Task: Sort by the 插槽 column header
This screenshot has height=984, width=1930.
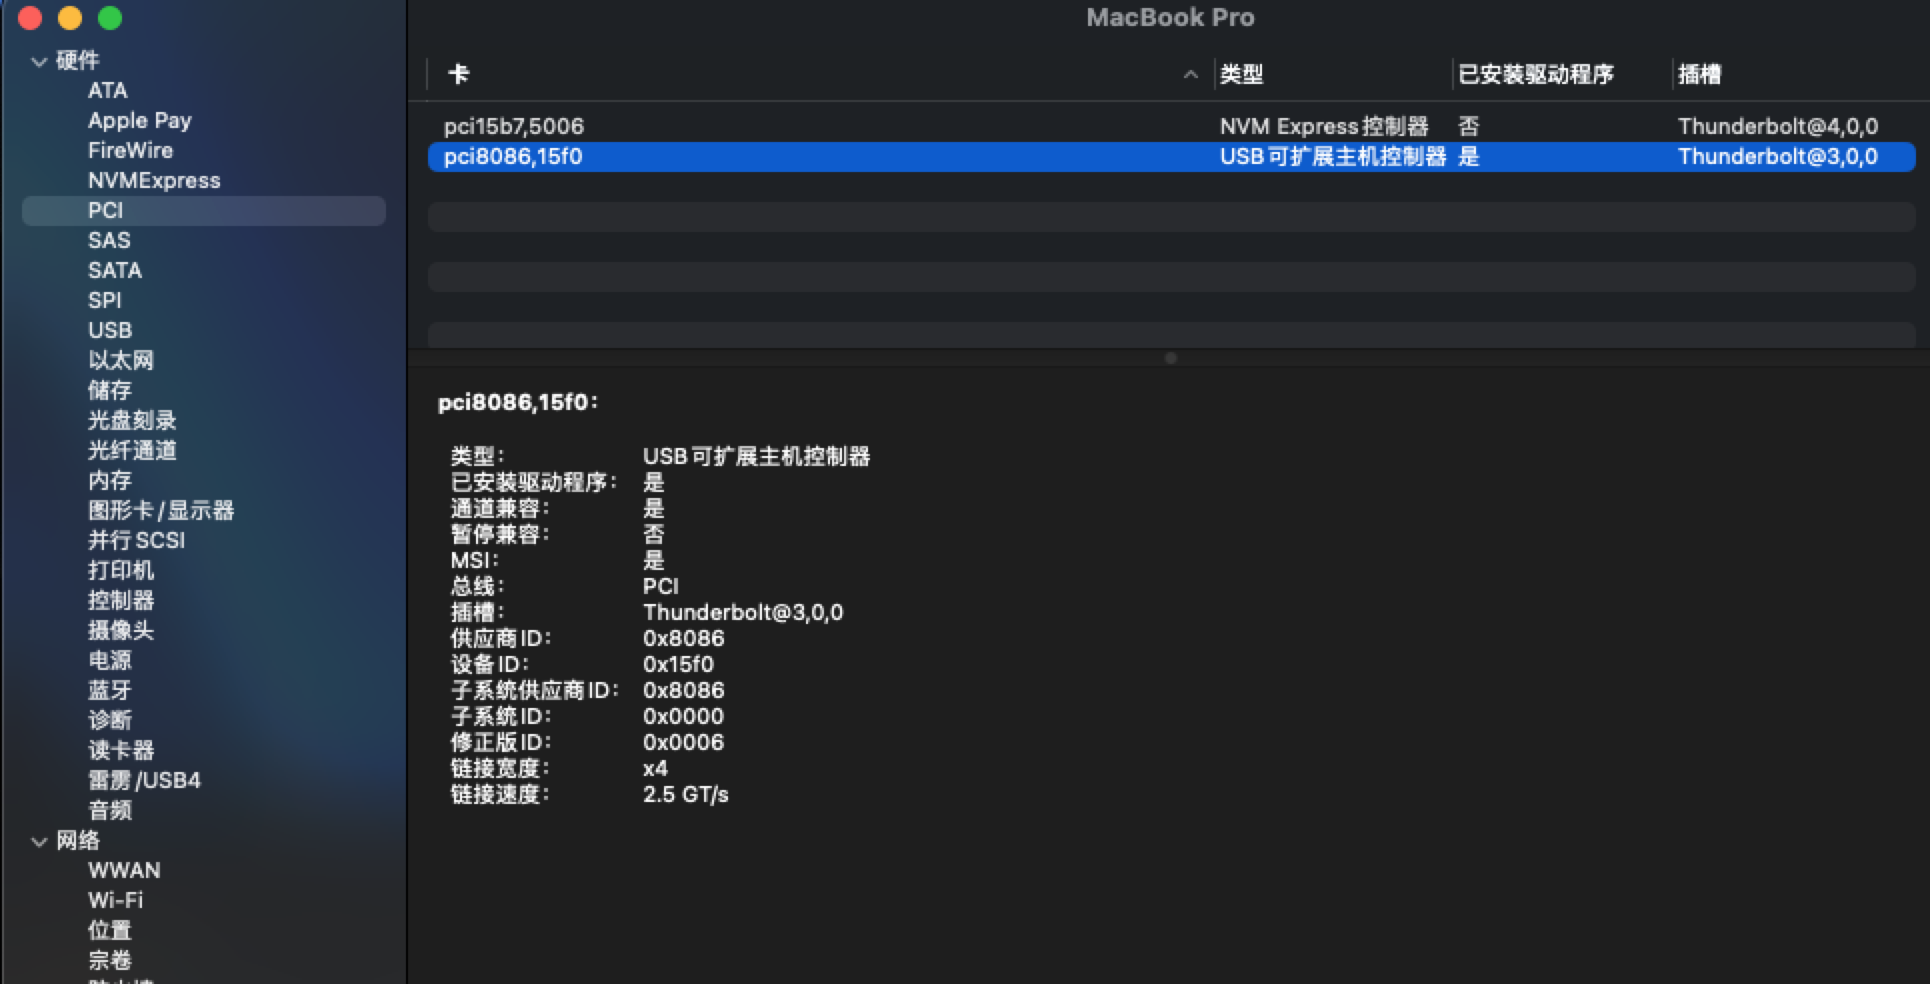Action: tap(1699, 74)
